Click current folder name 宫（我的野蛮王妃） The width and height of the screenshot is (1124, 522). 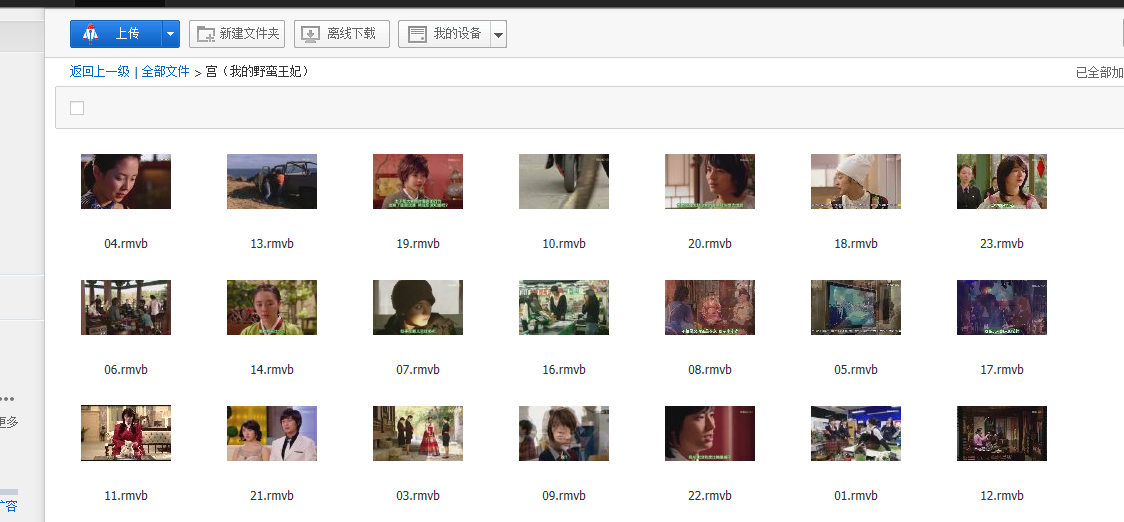pyautogui.click(x=259, y=72)
